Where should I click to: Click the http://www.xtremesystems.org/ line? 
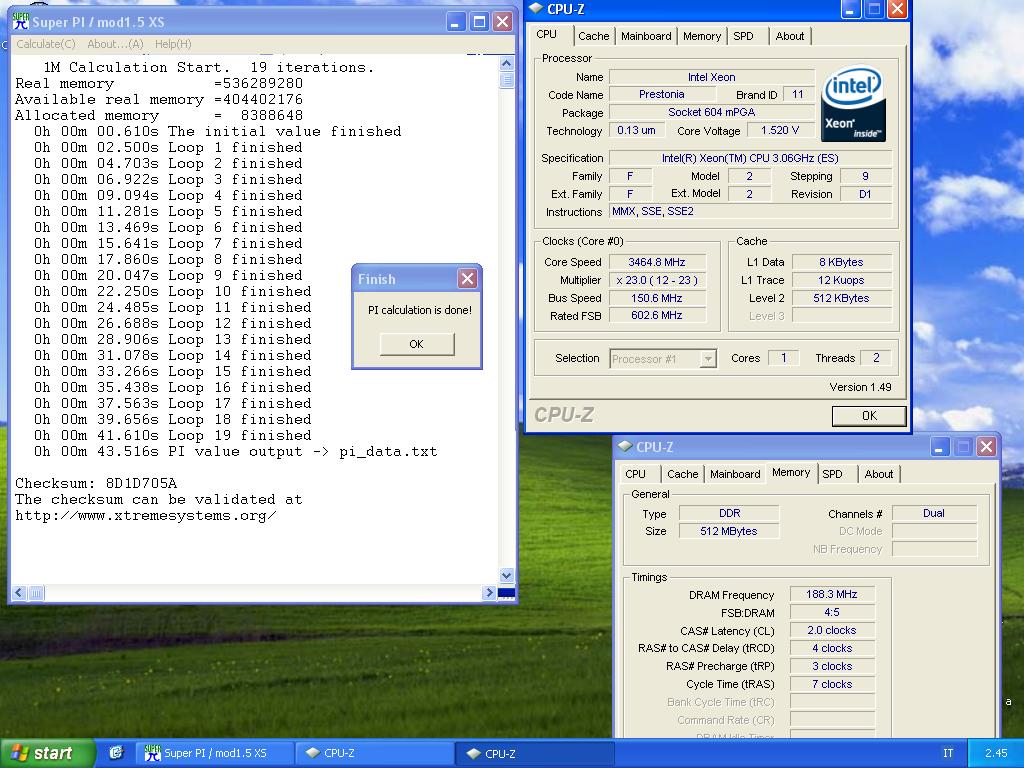pos(146,515)
